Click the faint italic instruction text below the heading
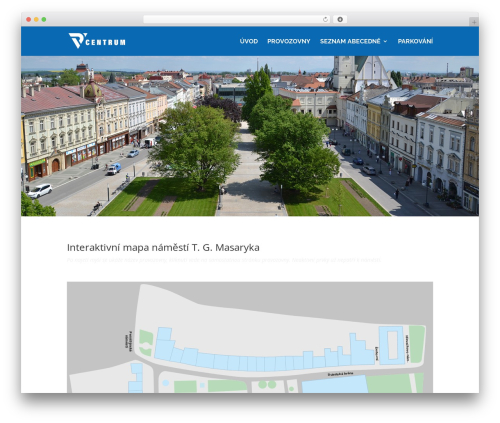Image resolution: width=500 pixels, height=423 pixels. click(x=224, y=260)
